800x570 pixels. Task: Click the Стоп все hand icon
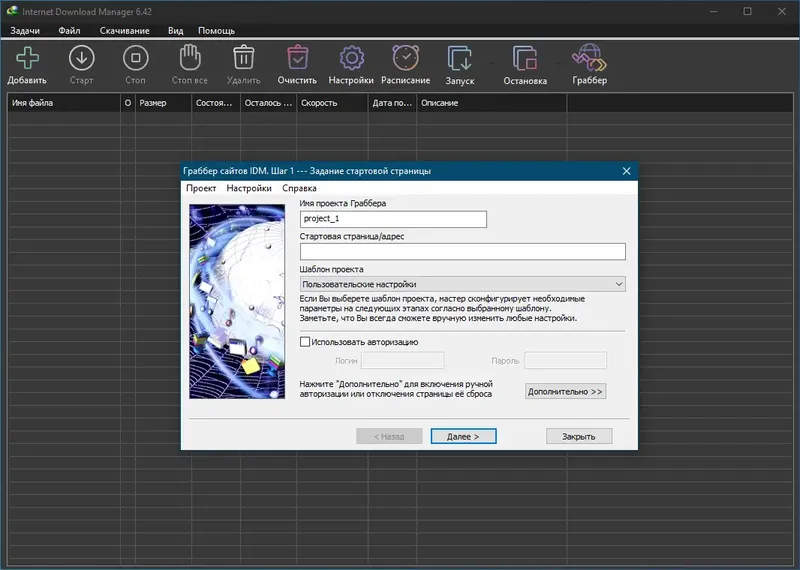190,58
